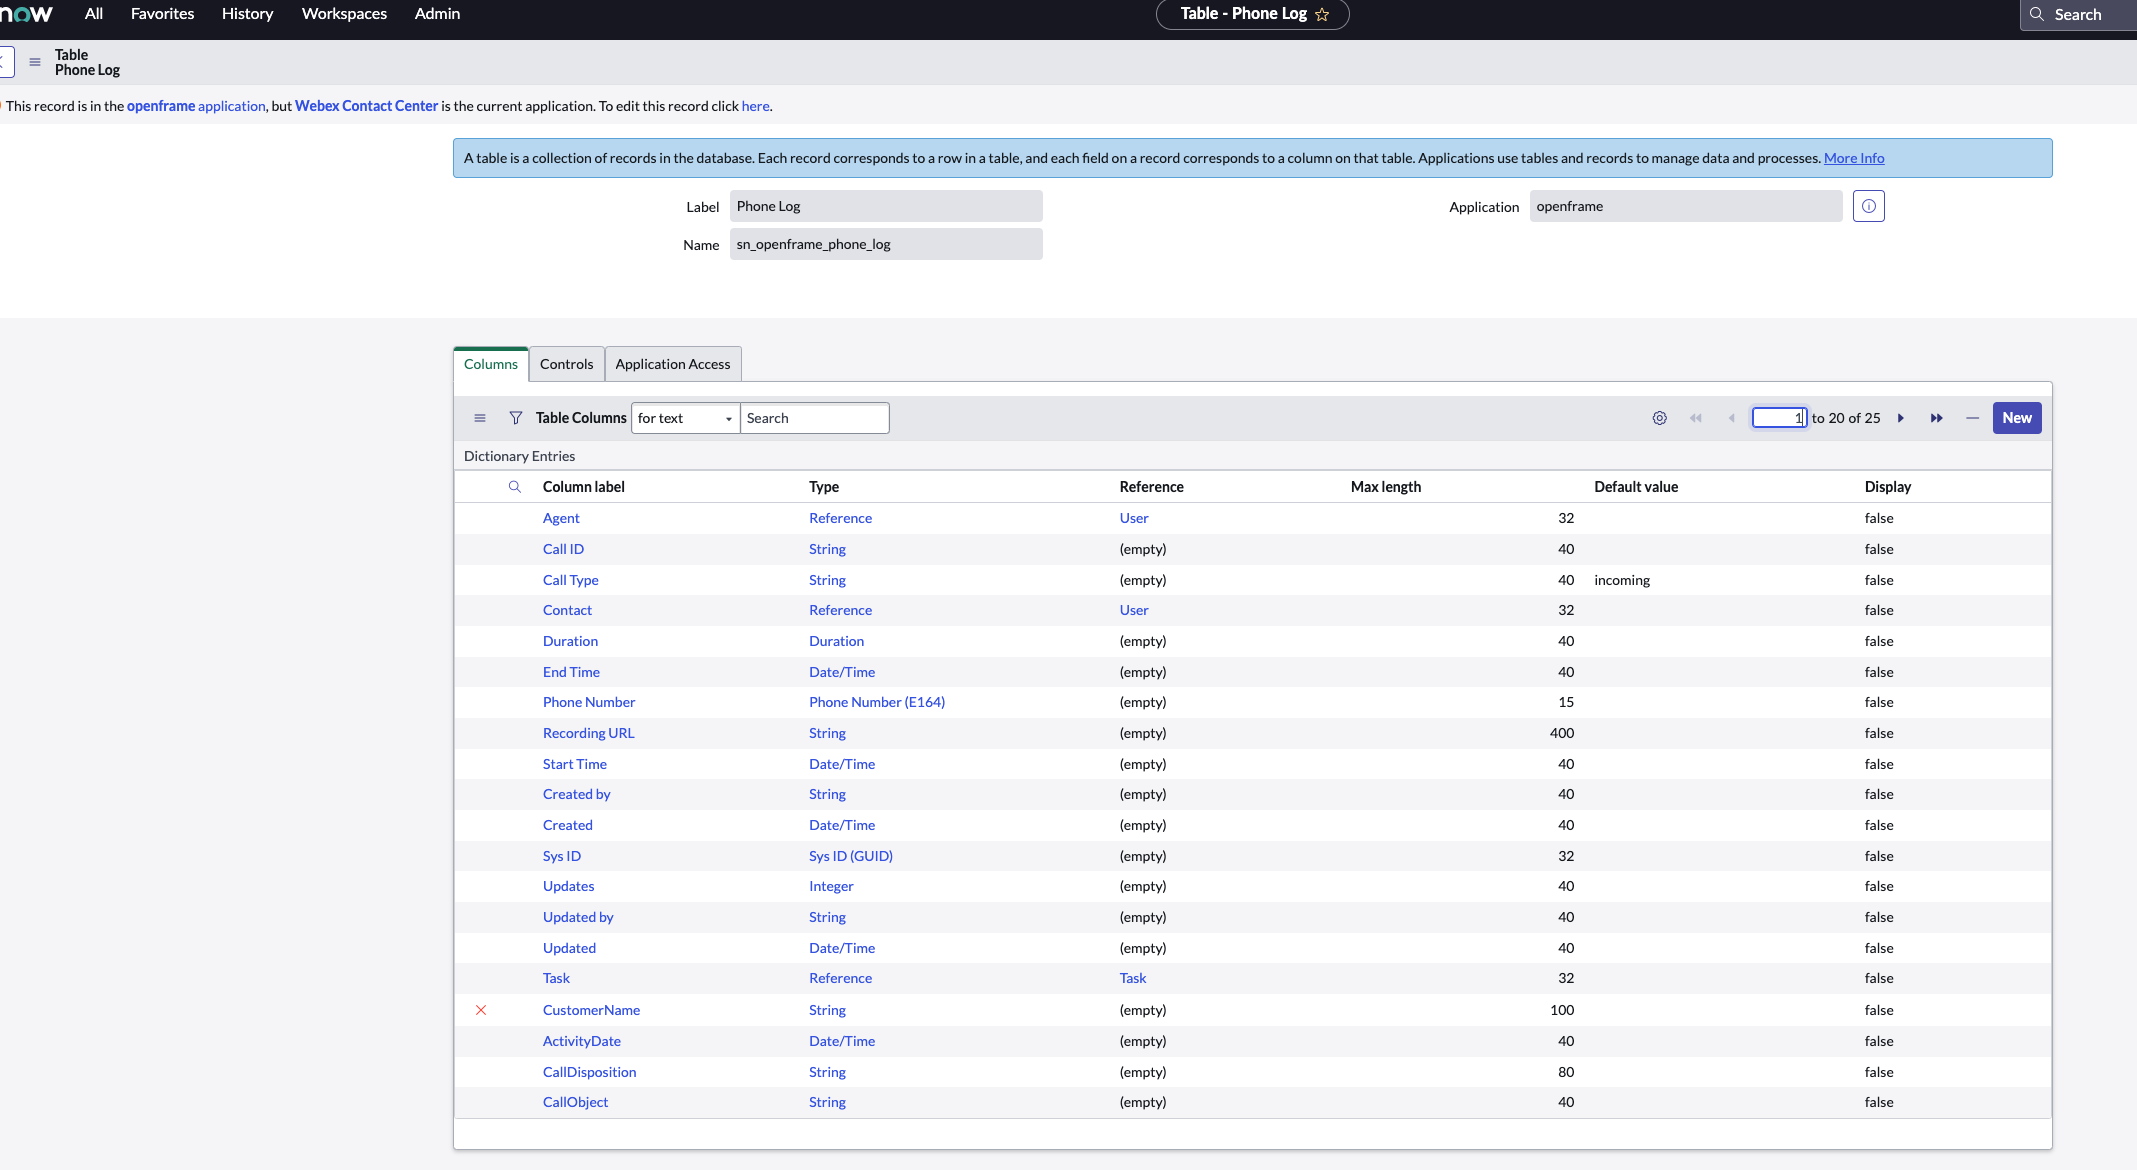Open the Favorites menu
The image size is (2137, 1170).
click(162, 14)
